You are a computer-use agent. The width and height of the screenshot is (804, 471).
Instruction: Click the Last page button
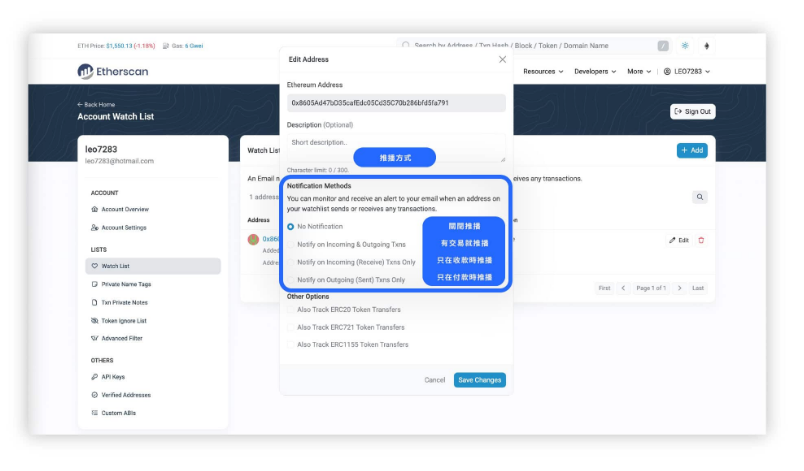pyautogui.click(x=698, y=288)
